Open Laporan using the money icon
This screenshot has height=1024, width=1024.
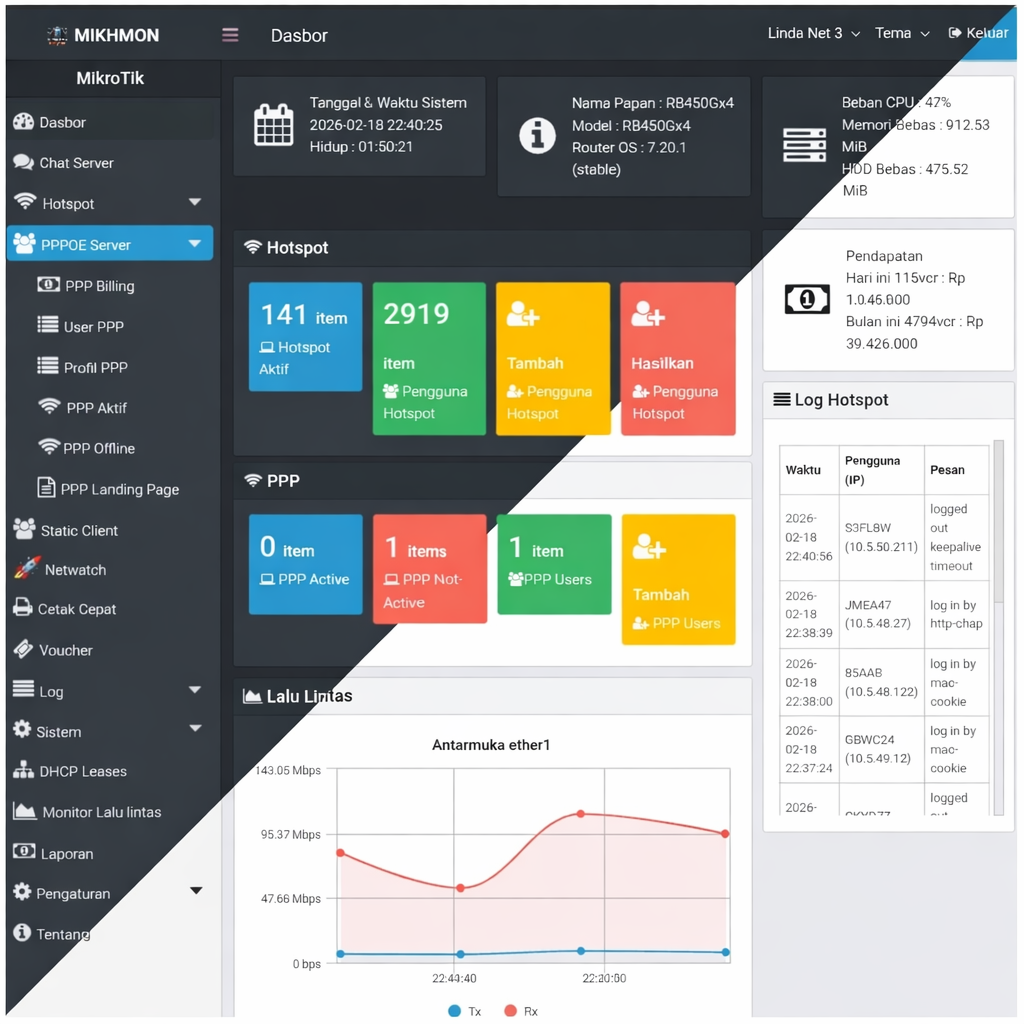pyautogui.click(x=26, y=853)
